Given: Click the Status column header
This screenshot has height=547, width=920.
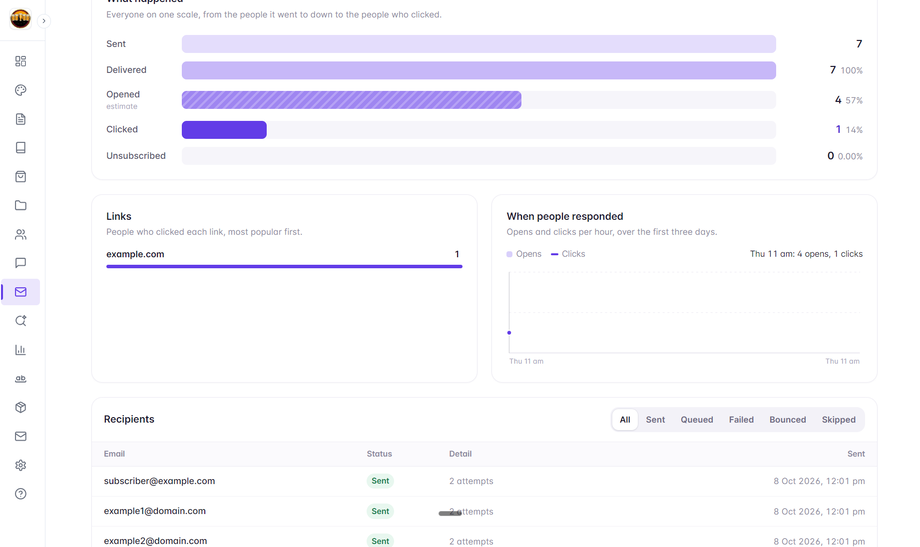Looking at the screenshot, I should point(379,454).
